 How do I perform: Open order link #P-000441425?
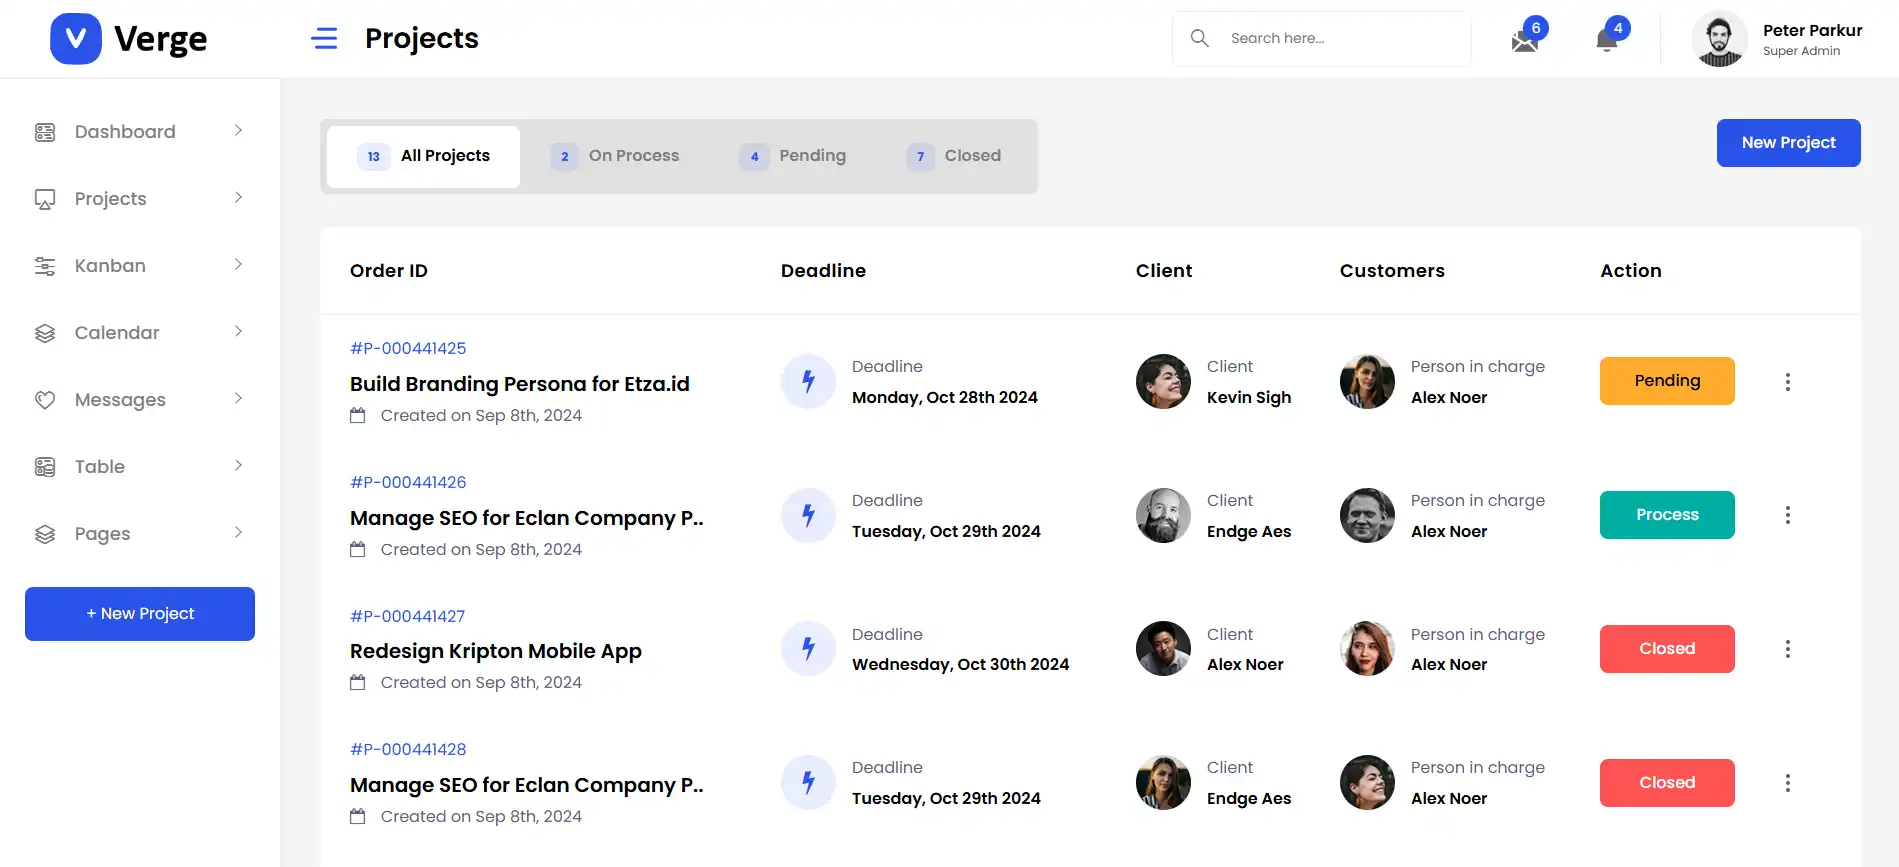[408, 348]
